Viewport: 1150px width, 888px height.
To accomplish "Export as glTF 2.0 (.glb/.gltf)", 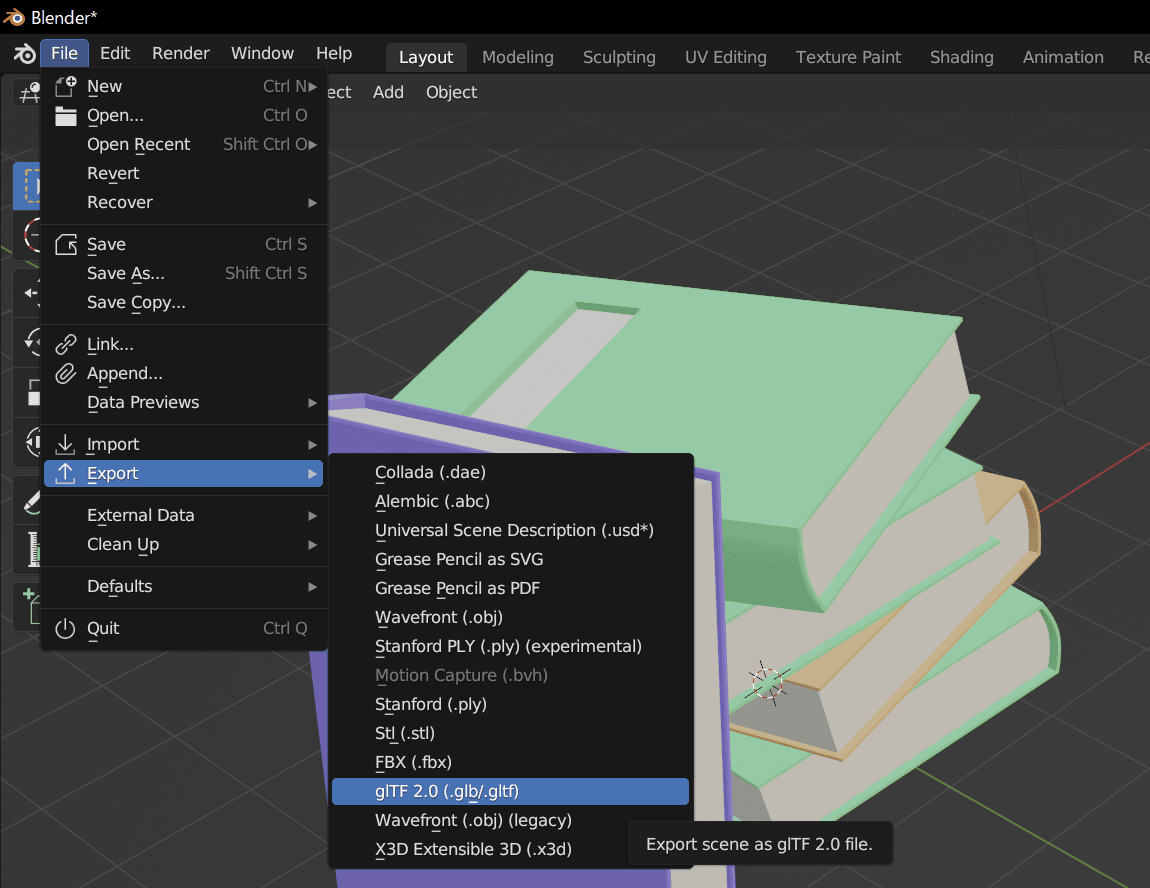I will [x=510, y=791].
